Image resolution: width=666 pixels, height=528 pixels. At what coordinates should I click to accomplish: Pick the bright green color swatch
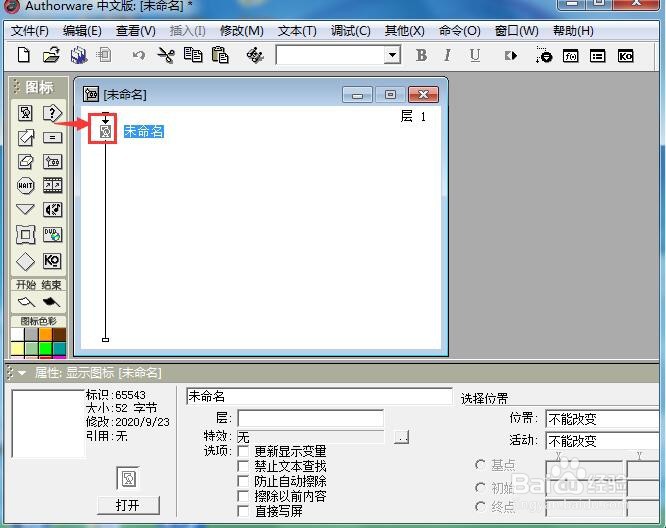[x=45, y=349]
